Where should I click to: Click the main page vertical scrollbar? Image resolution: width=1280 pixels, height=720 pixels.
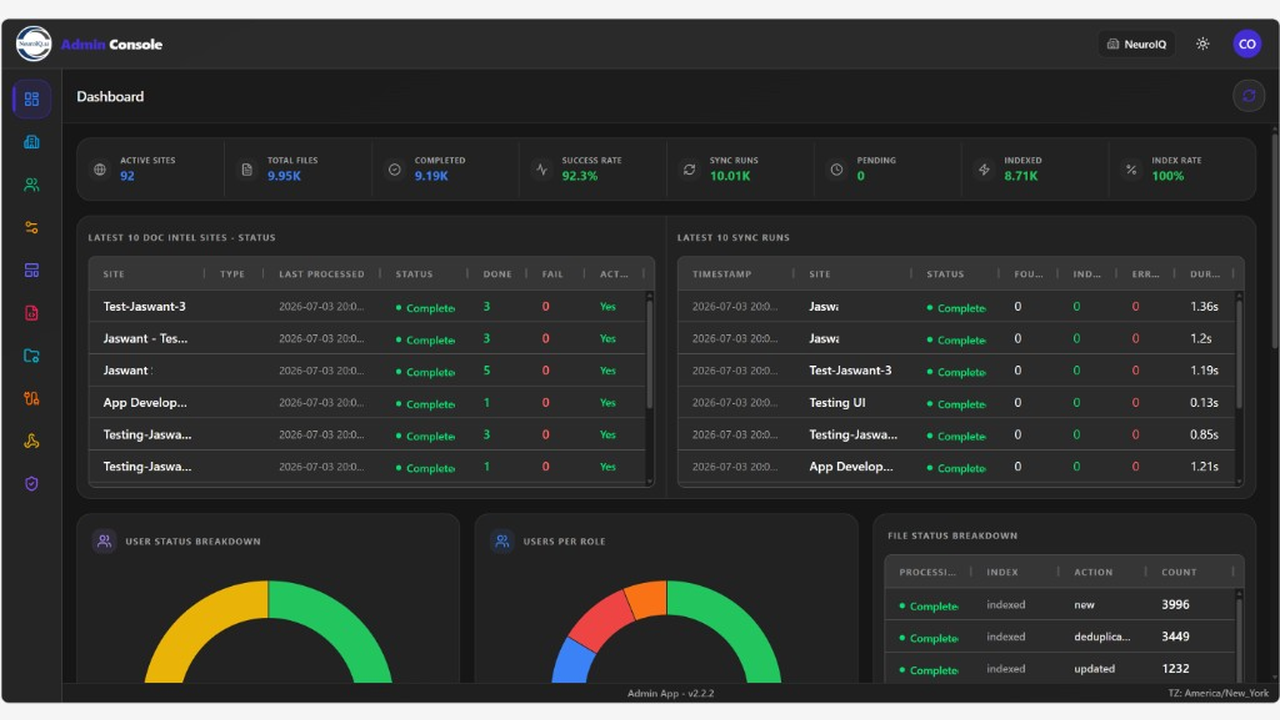point(1274,240)
